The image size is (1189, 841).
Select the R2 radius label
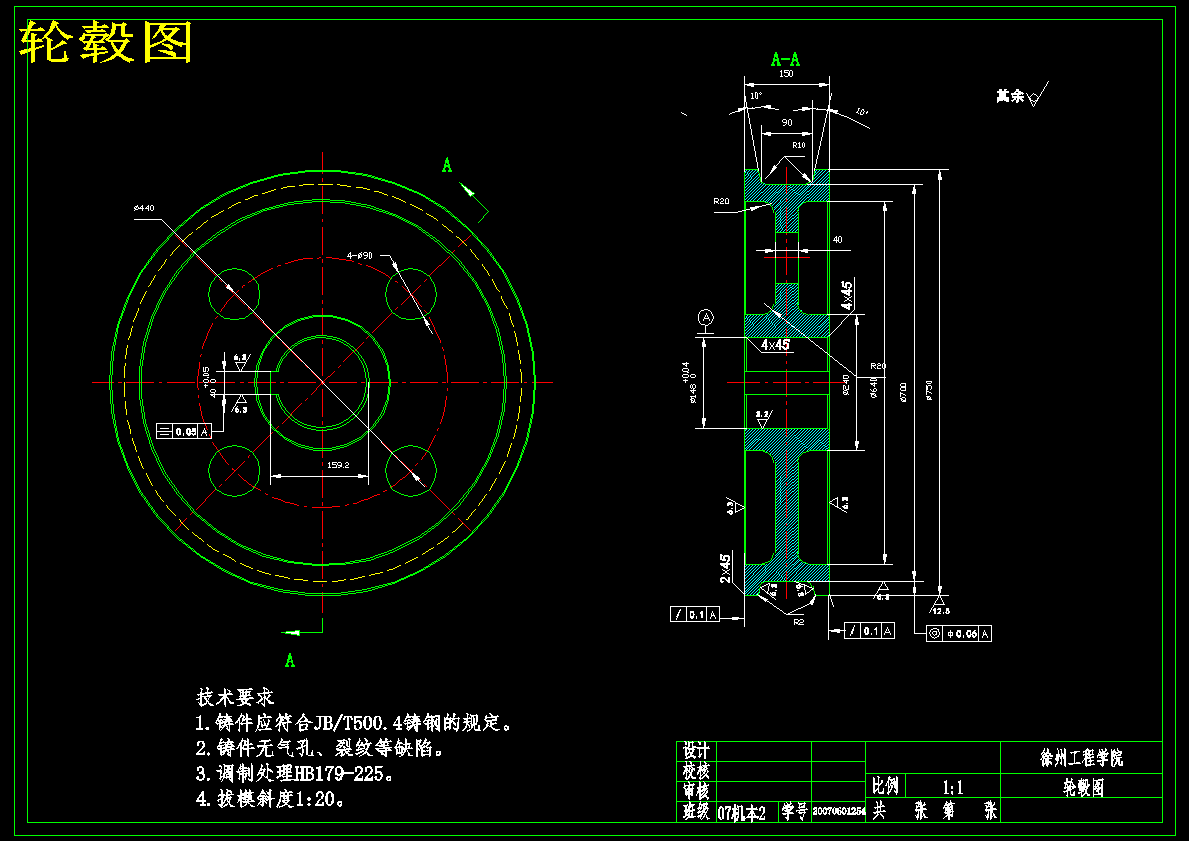[798, 622]
